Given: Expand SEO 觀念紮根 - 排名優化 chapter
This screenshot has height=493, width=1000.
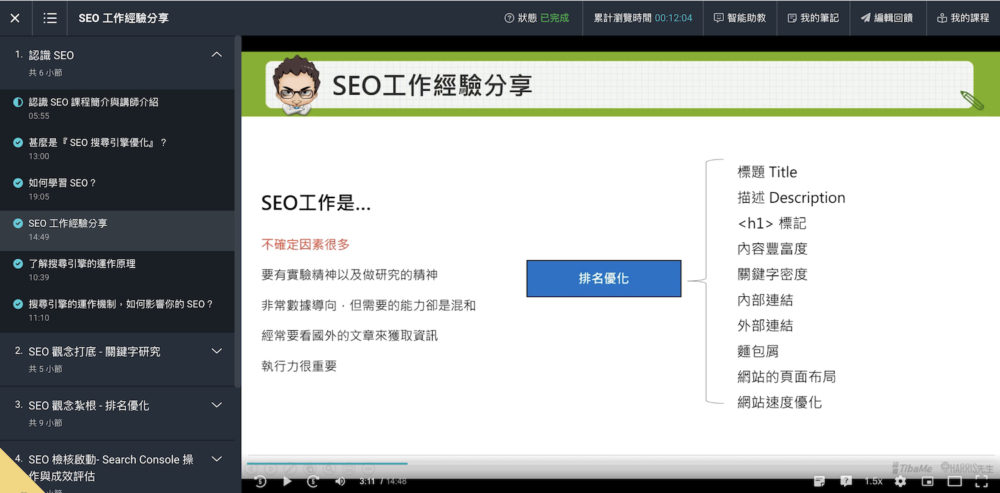Looking at the screenshot, I should (x=217, y=405).
